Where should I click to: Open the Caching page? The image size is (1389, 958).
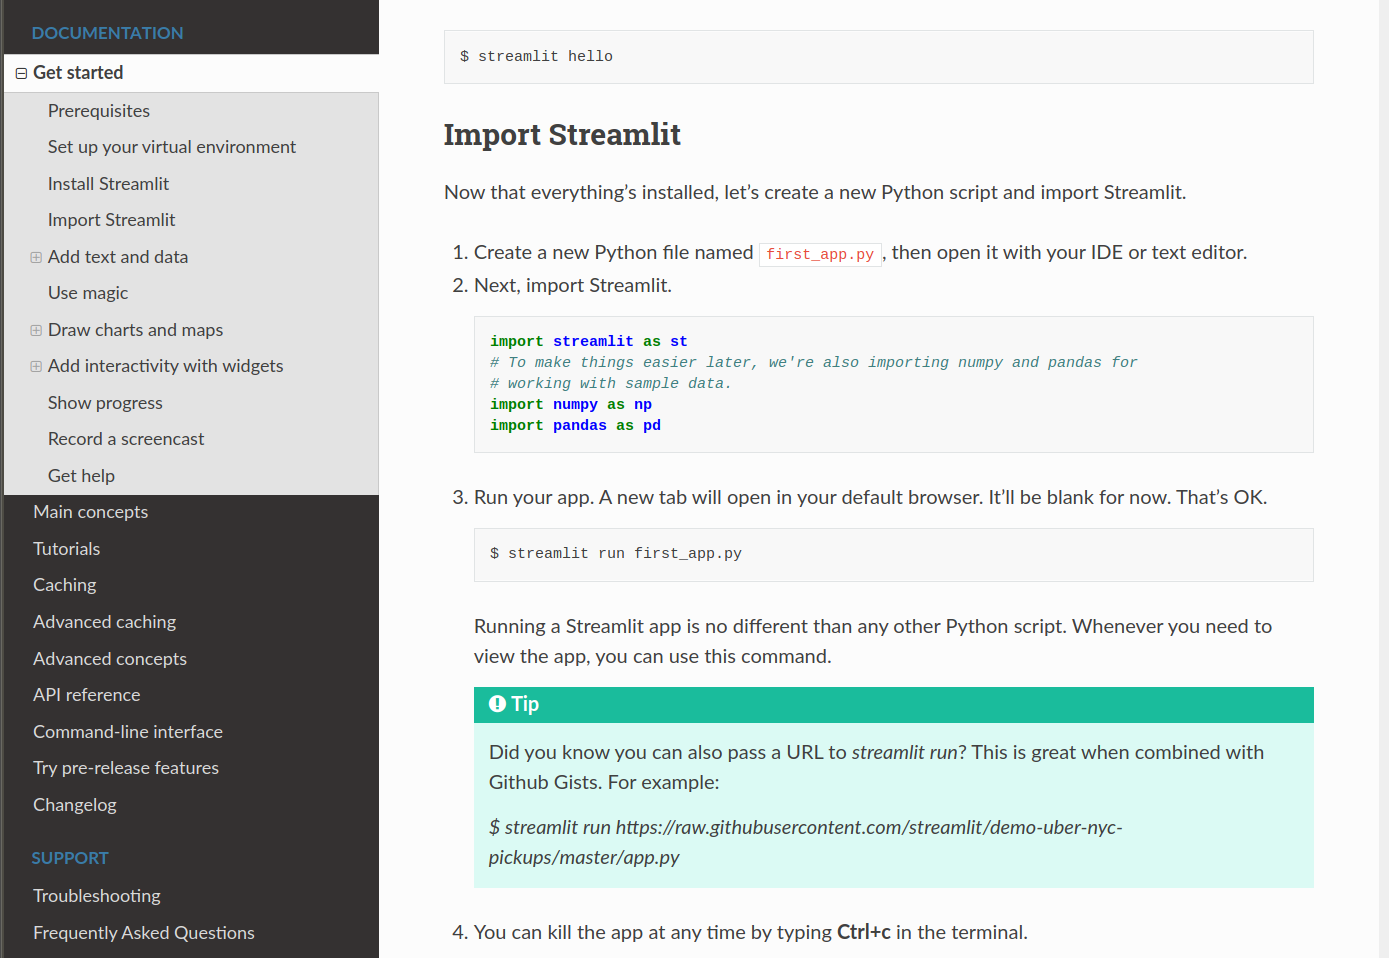click(x=64, y=584)
